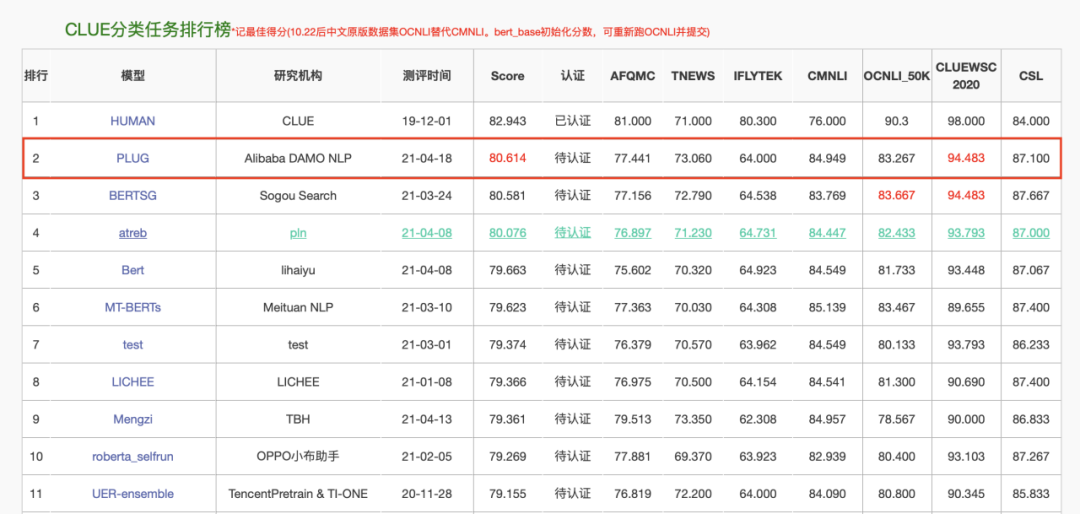Image resolution: width=1080 pixels, height=514 pixels.
Task: Select the Alibaba DAMO NLP cell
Action: tap(298, 158)
